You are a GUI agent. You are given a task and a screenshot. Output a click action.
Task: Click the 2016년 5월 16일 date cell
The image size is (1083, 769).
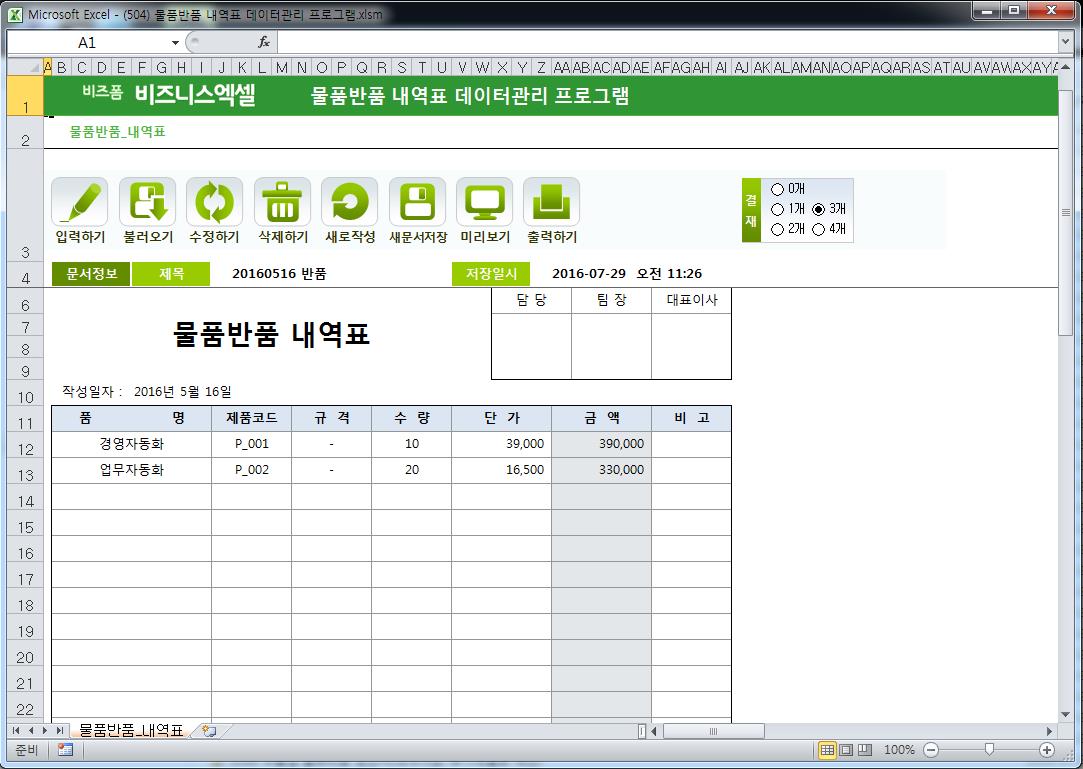182,392
